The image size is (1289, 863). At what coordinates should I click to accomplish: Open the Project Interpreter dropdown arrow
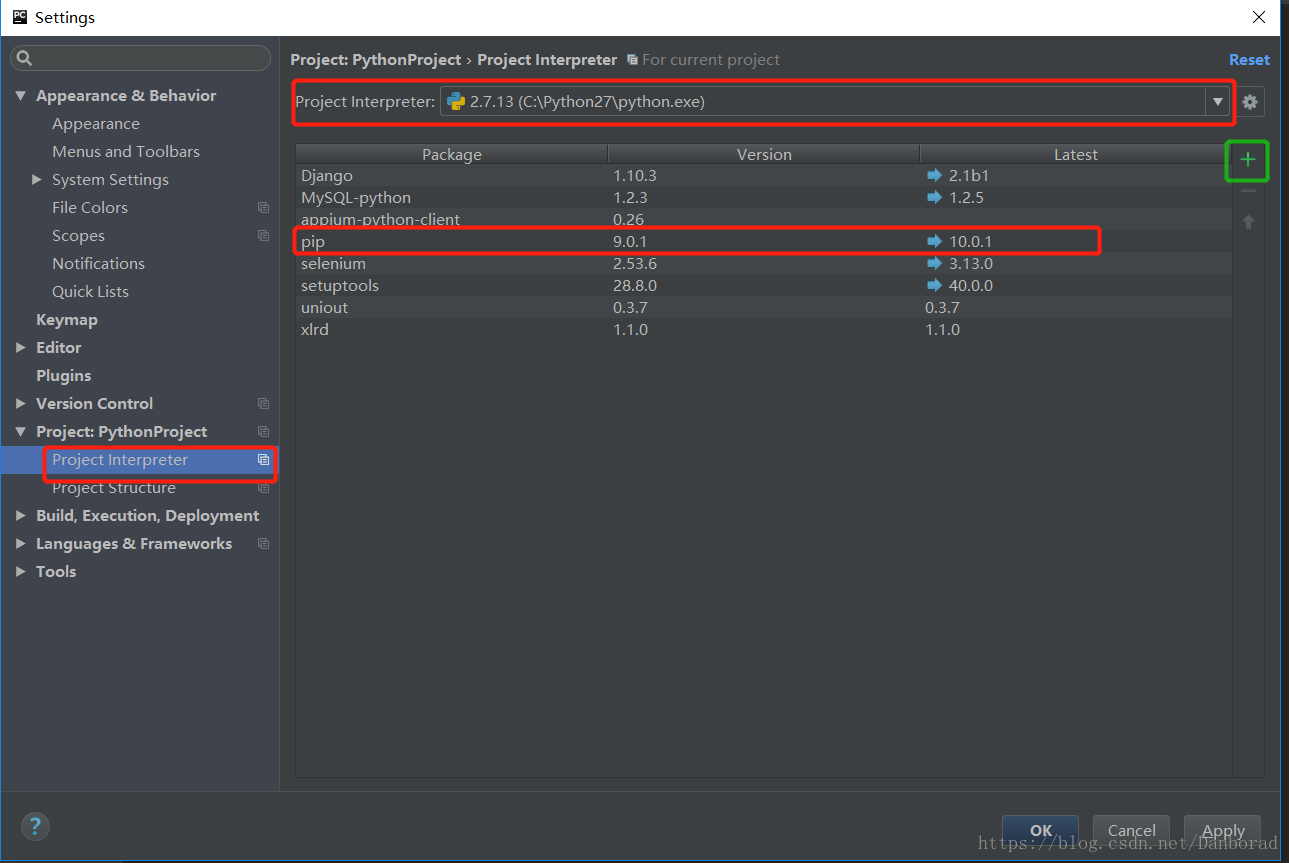pyautogui.click(x=1217, y=101)
